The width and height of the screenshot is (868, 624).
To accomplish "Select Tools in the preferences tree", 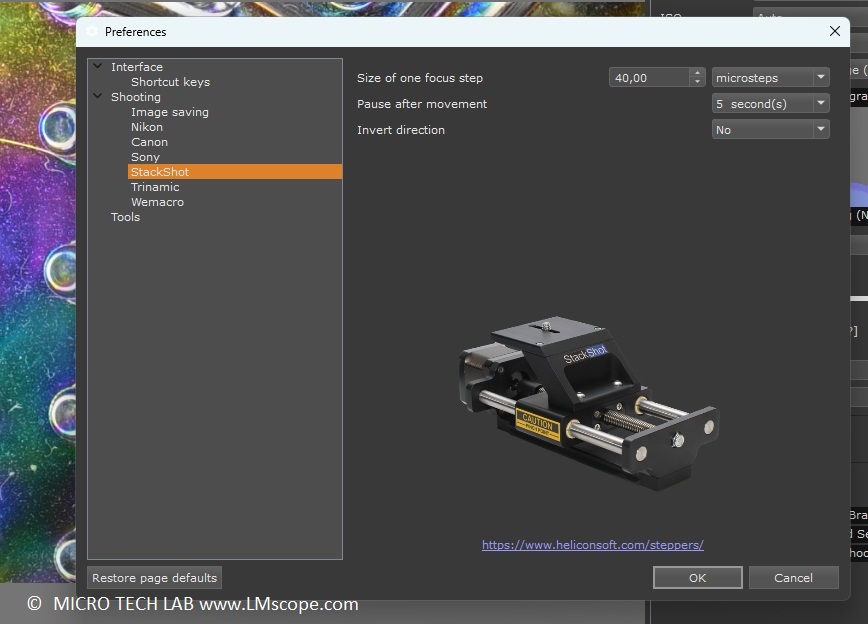I will tap(125, 217).
